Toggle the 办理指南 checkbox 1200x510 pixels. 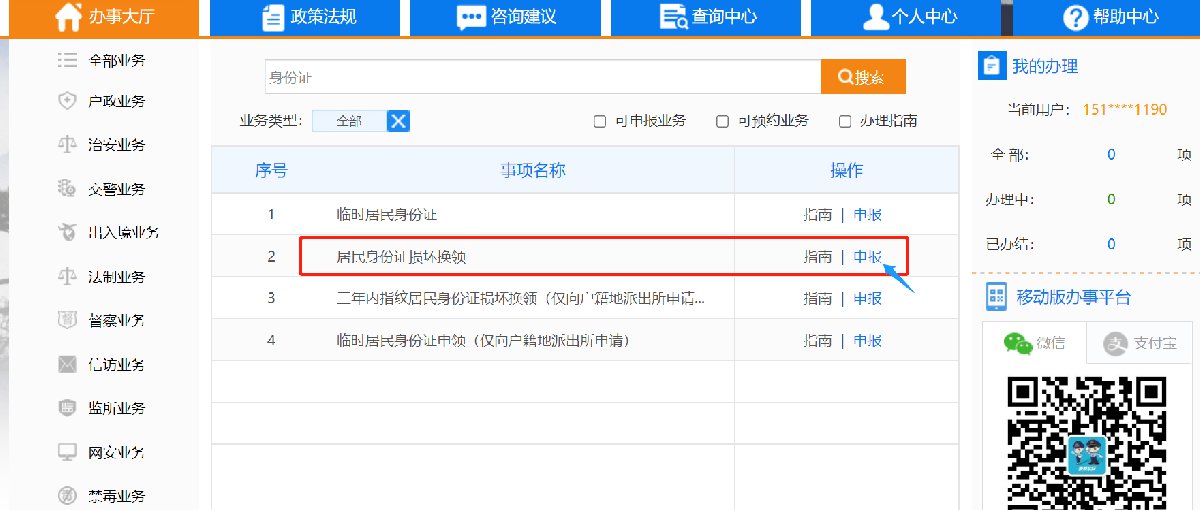tap(845, 122)
